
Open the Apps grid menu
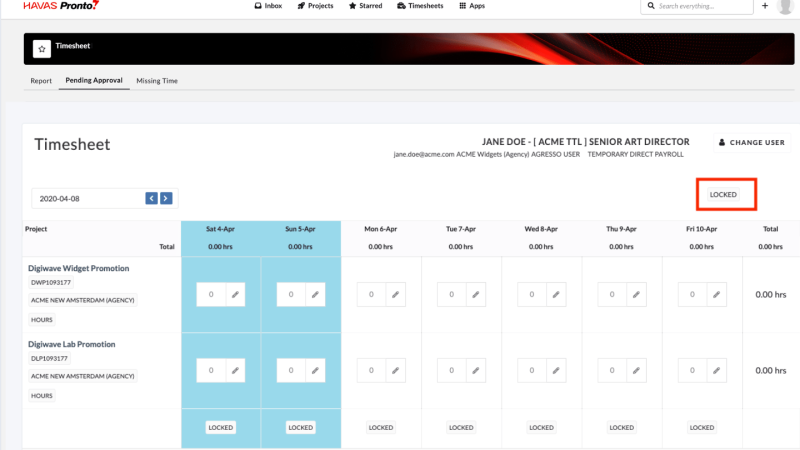(472, 6)
